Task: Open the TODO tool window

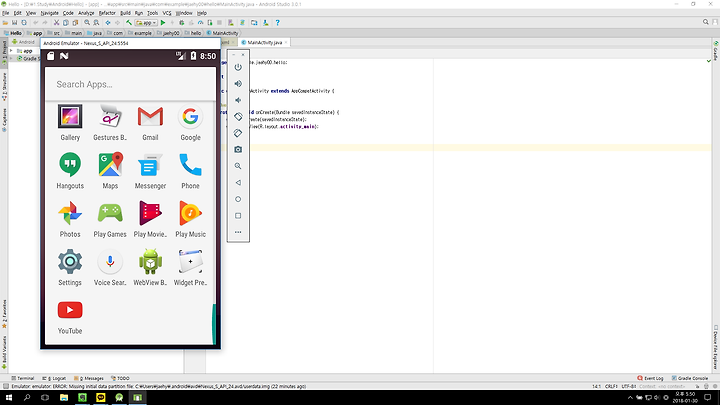Action: click(x=120, y=378)
